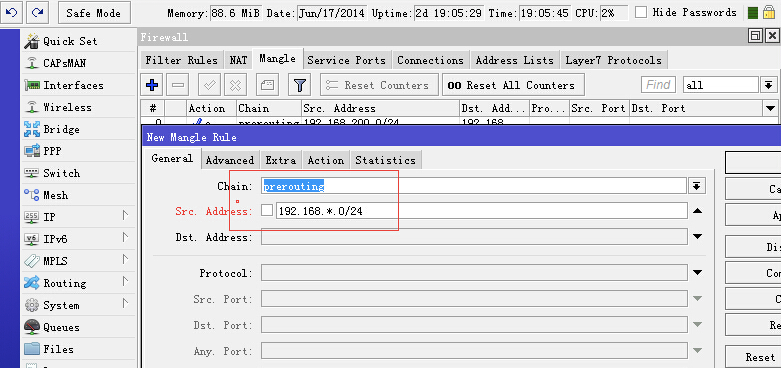This screenshot has width=781, height=368.
Task: Switch to Filter Rules tab
Action: pos(182,60)
